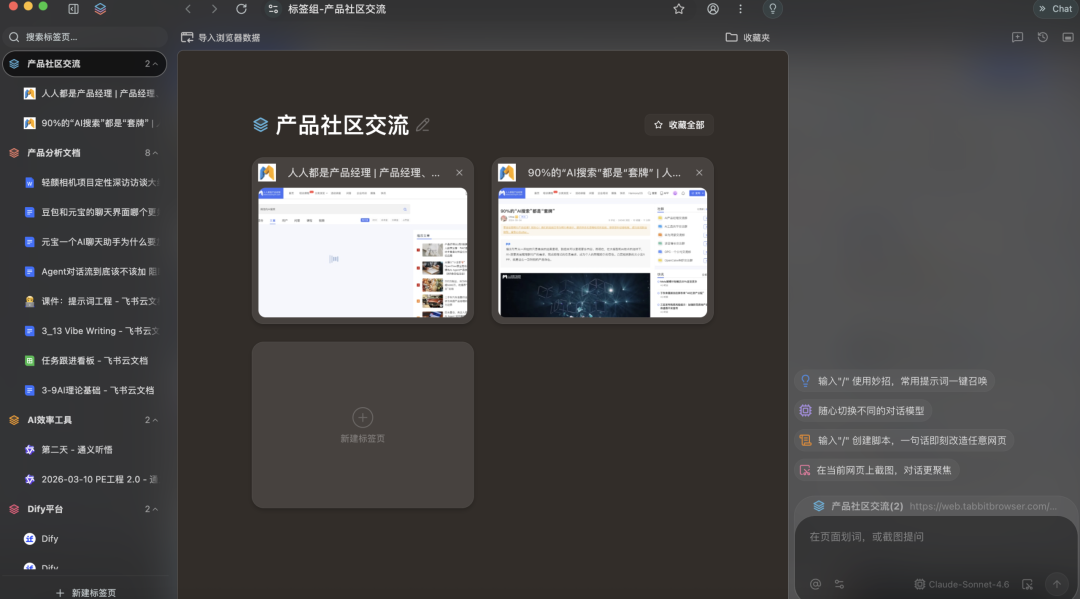
Task: Click the 收藏全部 button
Action: [x=679, y=125]
